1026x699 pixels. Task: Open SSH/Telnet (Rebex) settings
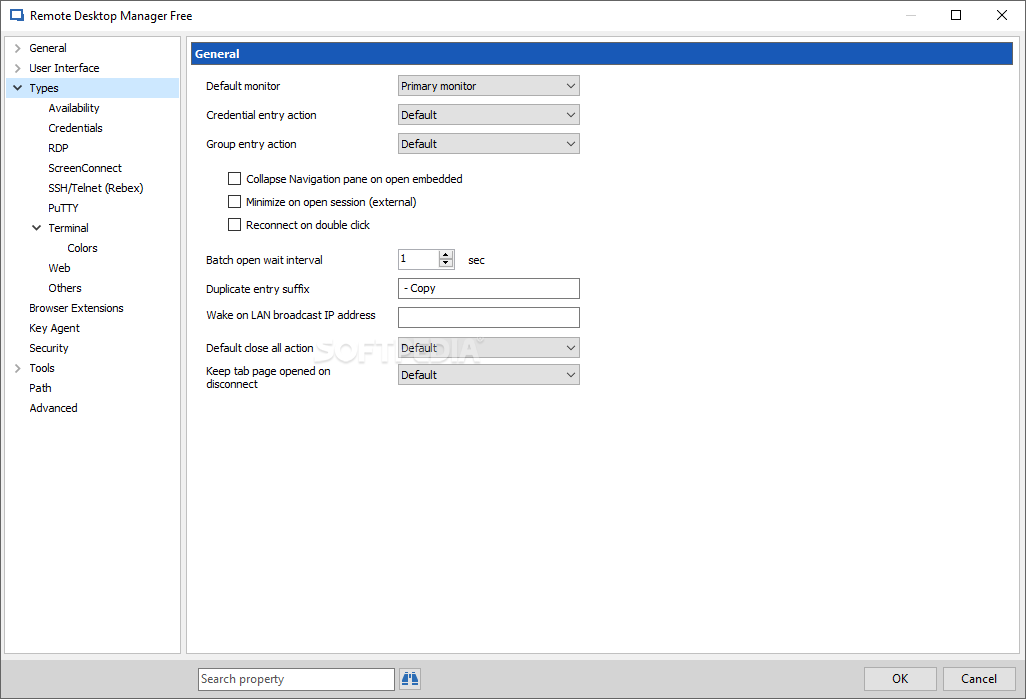(96, 188)
